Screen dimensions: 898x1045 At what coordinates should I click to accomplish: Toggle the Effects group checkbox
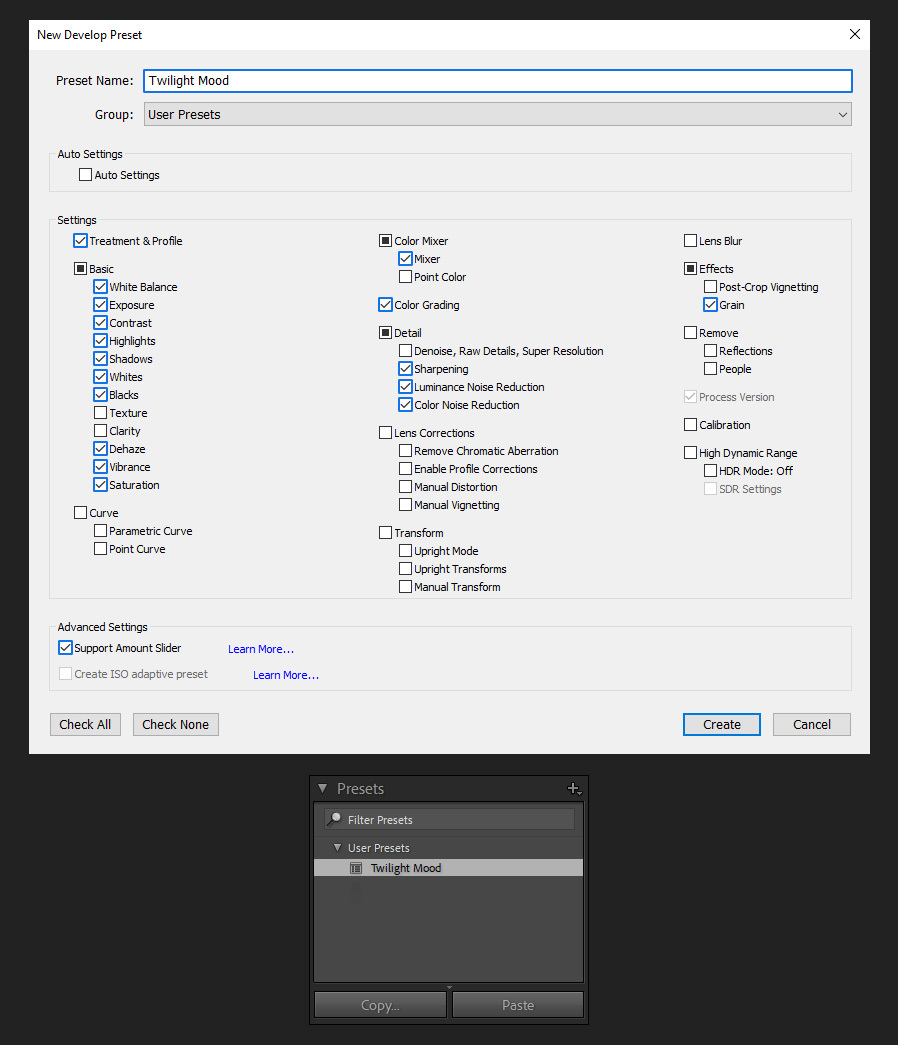(x=691, y=269)
